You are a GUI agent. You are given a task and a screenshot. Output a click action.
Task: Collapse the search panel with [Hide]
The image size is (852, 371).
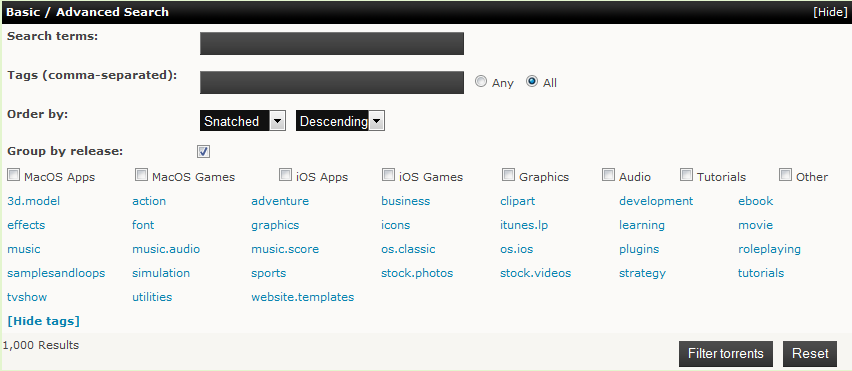point(829,12)
